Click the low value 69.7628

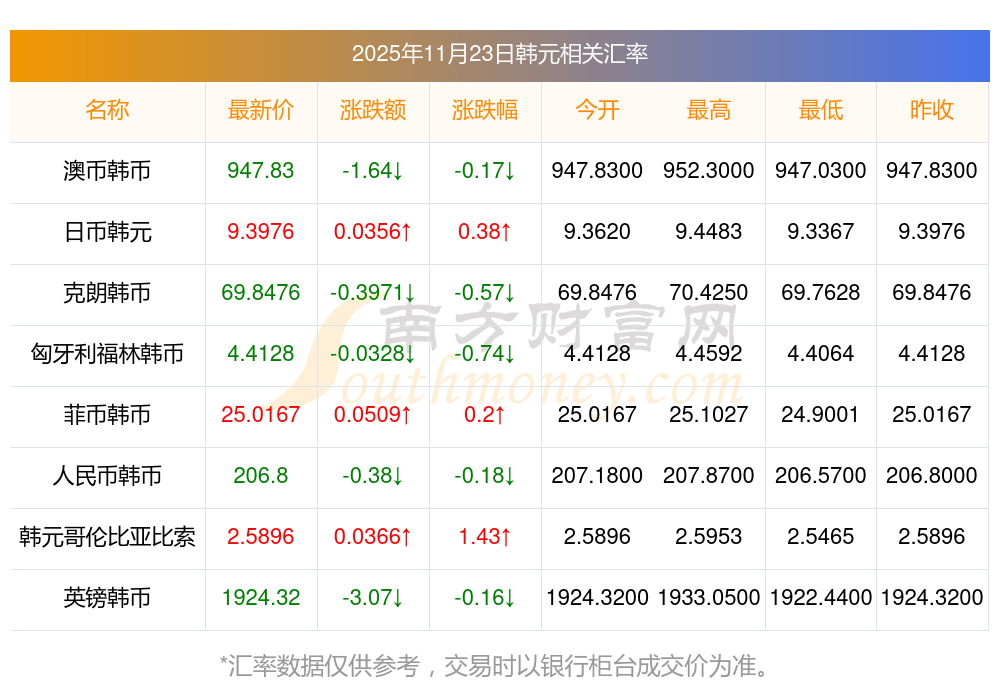click(821, 293)
